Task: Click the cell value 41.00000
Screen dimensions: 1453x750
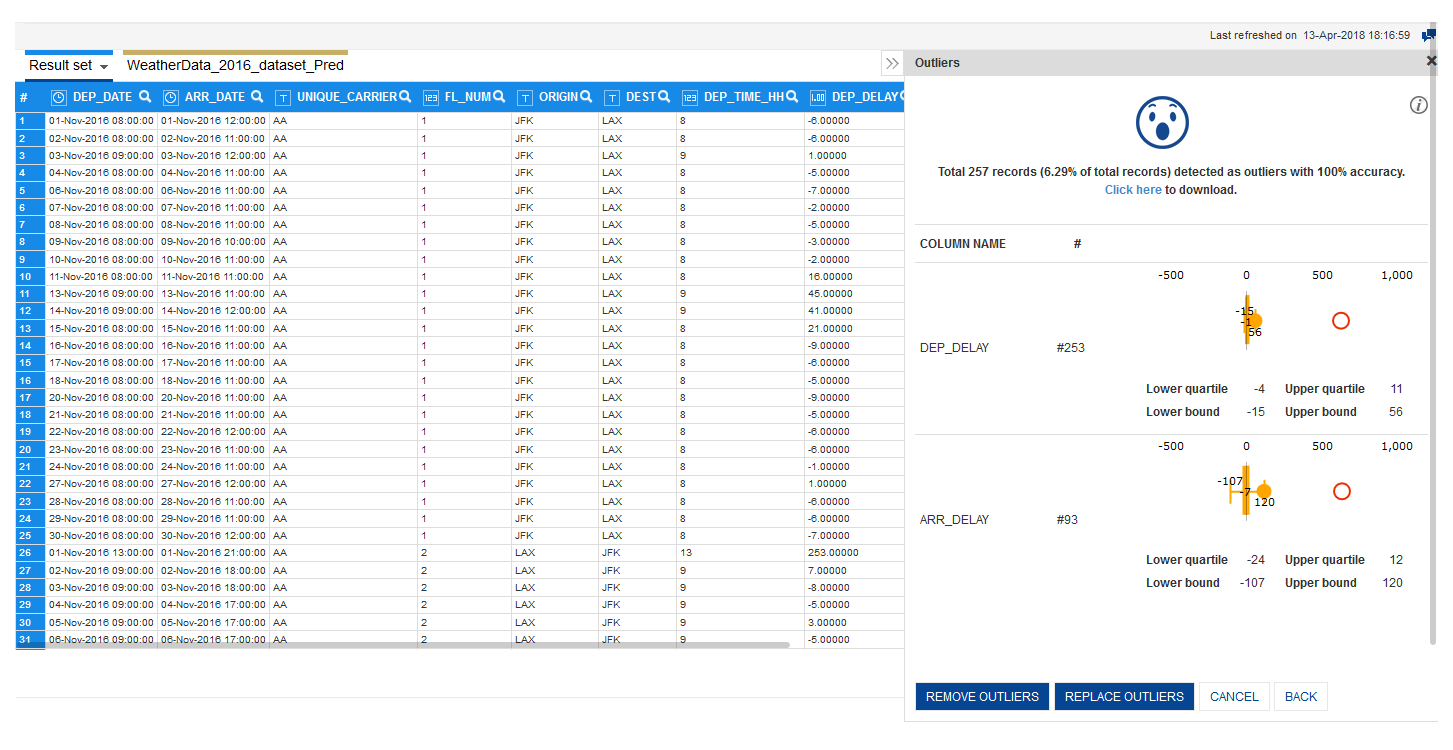Action: point(830,311)
